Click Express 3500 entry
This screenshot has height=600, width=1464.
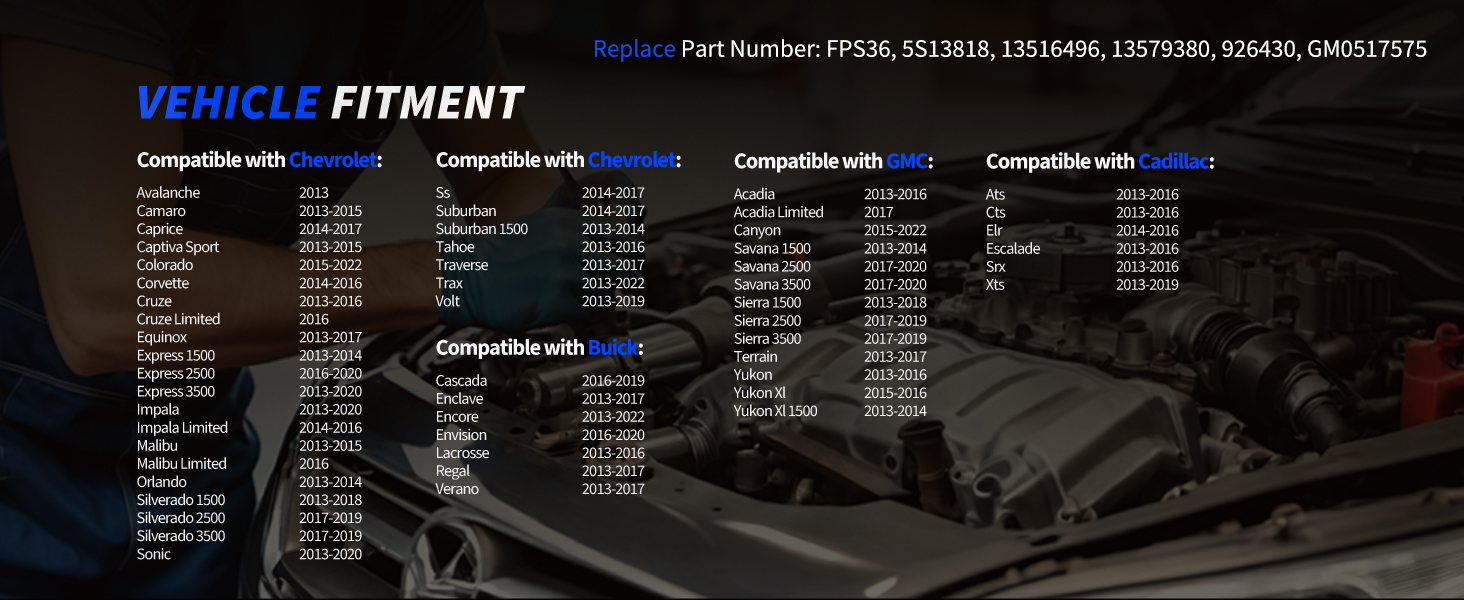pyautogui.click(x=176, y=391)
